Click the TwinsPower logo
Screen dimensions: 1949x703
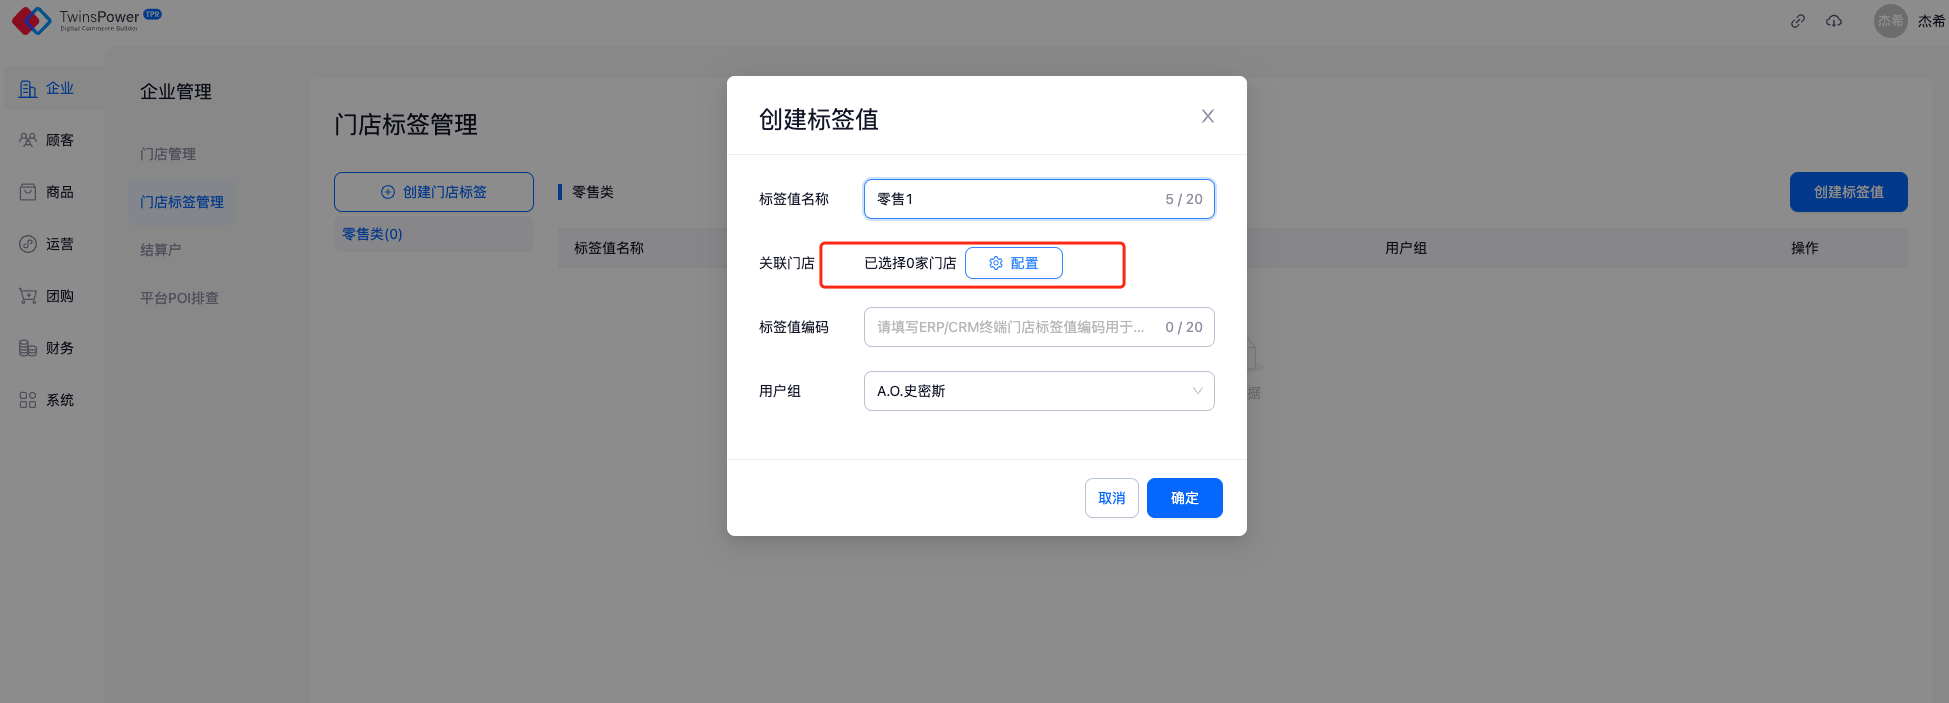[x=86, y=20]
